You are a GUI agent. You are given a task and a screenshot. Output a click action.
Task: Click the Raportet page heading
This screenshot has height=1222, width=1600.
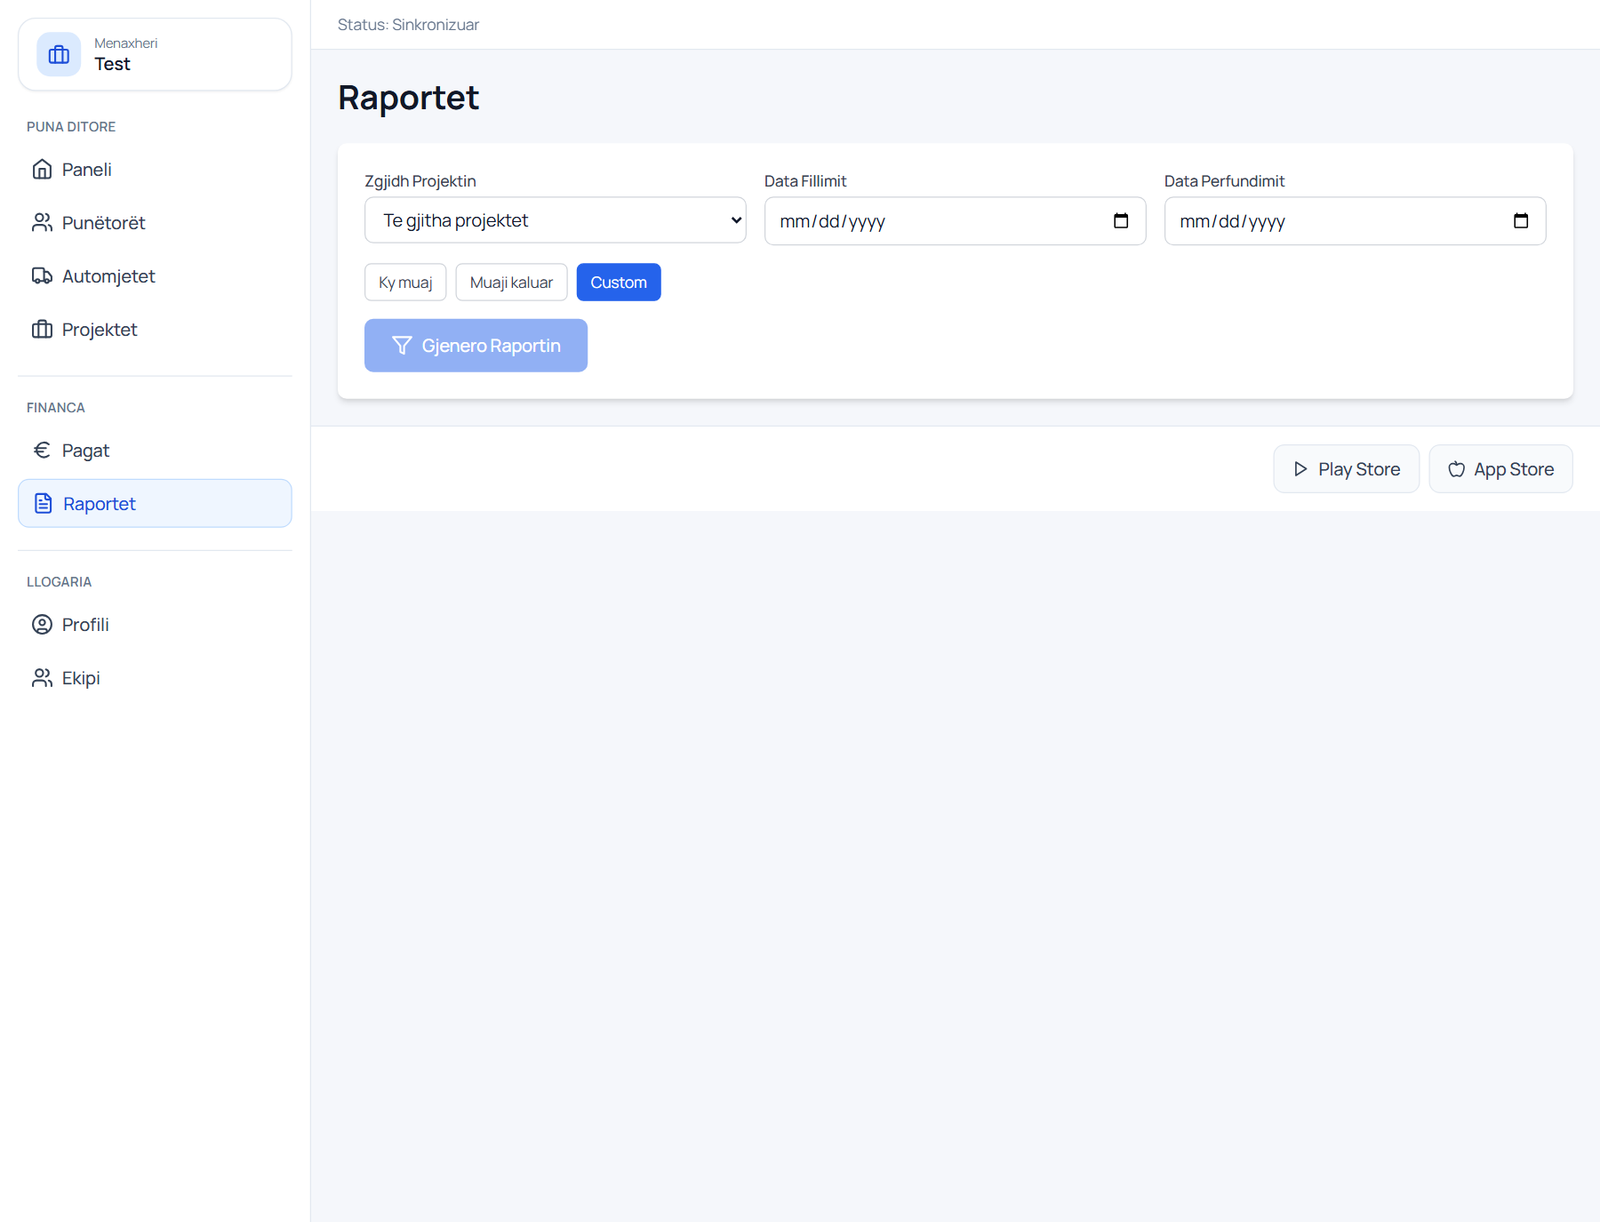[408, 97]
